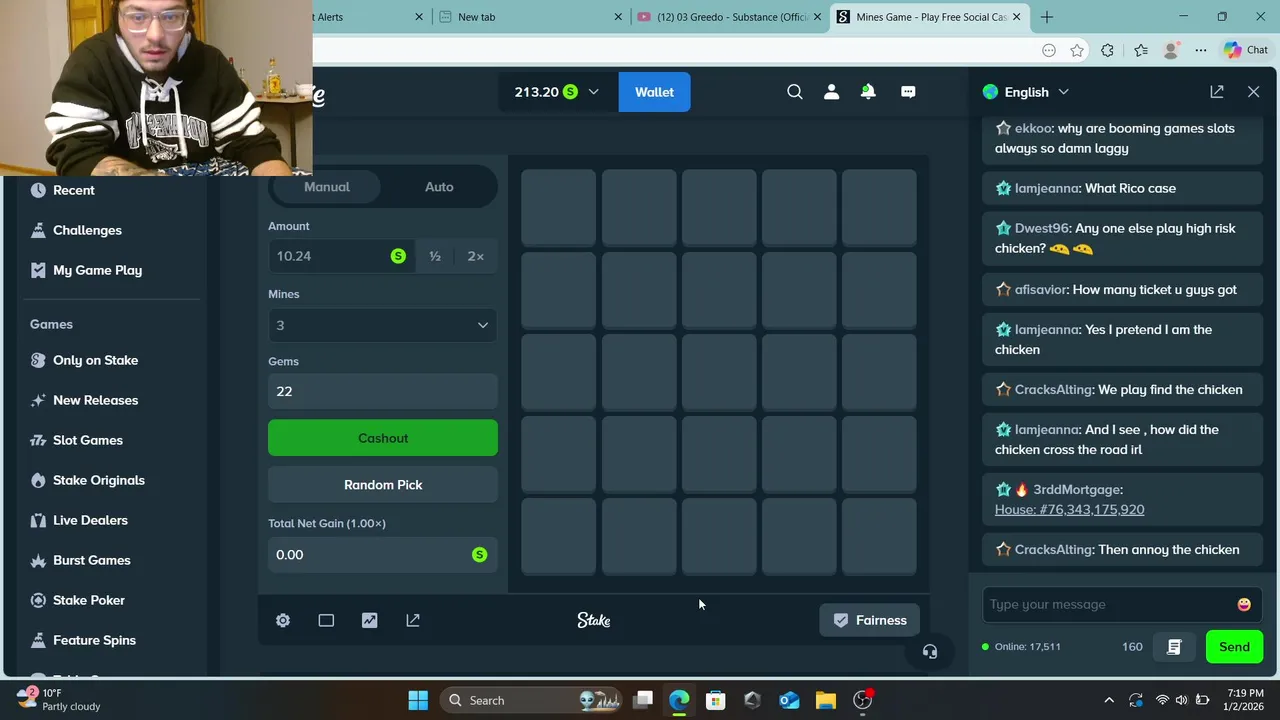This screenshot has height=720, width=1280.
Task: Open the Wallet
Action: pyautogui.click(x=654, y=92)
